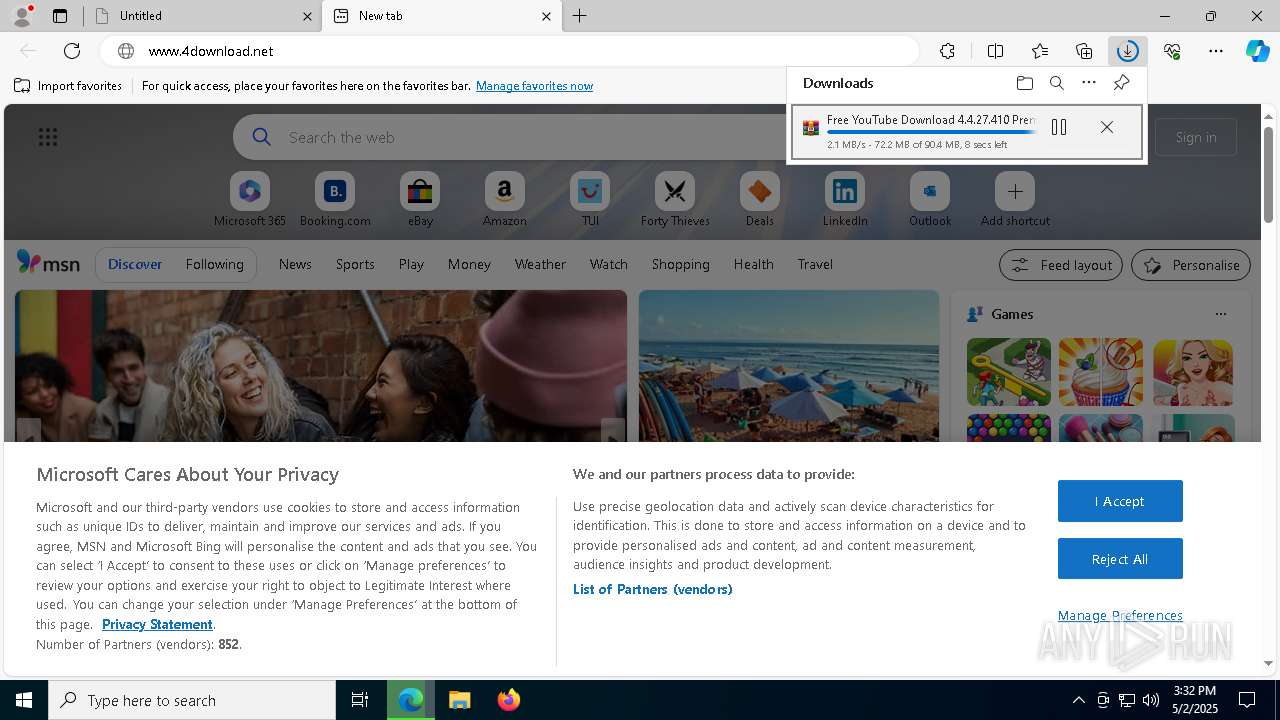Viewport: 1280px width, 720px height.
Task: Open the Manage Preferences link
Action: tap(1120, 615)
